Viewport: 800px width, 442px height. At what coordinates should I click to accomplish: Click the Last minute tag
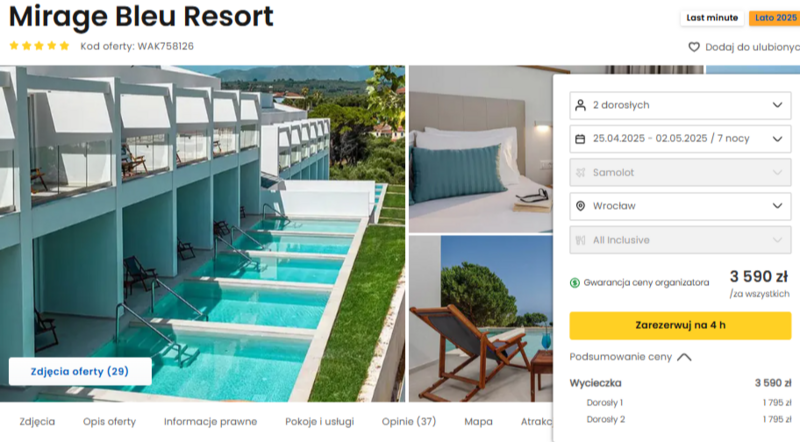point(712,18)
